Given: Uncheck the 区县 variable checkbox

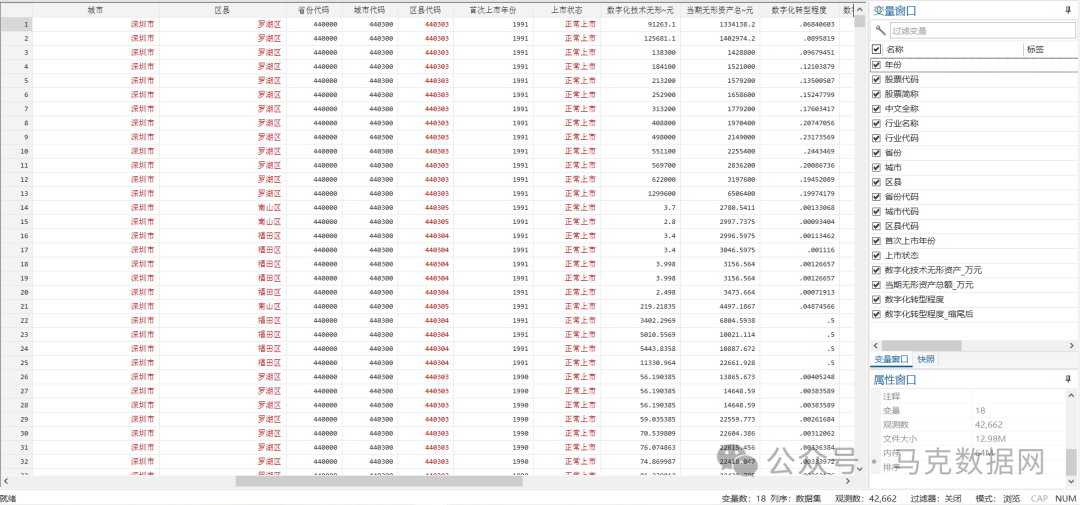Looking at the screenshot, I should pyautogui.click(x=877, y=182).
